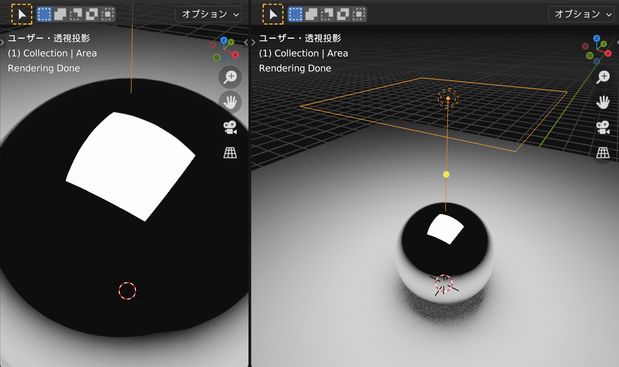Click white light reflection on left viewport sphere
619x367 pixels.
coord(130,166)
